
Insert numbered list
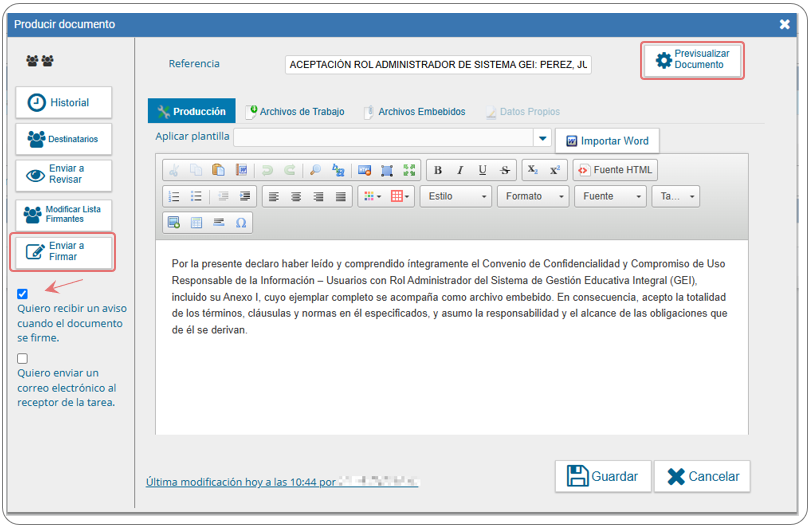point(174,197)
